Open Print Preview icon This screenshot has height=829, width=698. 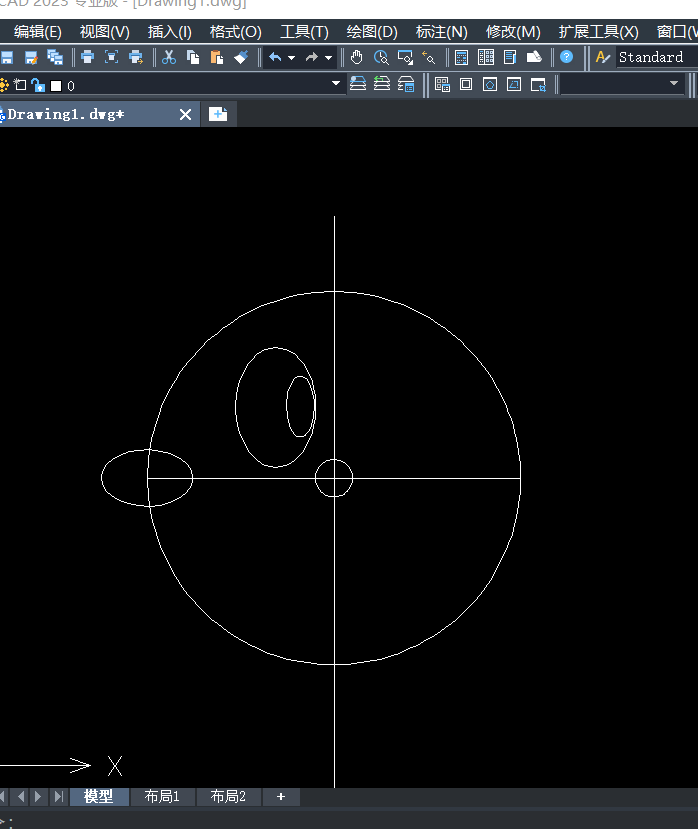[x=112, y=57]
